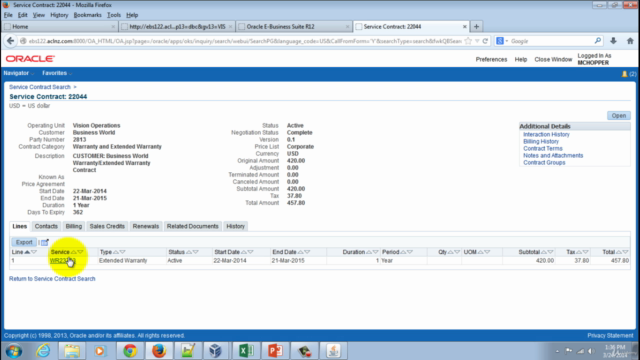Click the Google search input field
The height and width of the screenshot is (360, 640).
(x=551, y=41)
